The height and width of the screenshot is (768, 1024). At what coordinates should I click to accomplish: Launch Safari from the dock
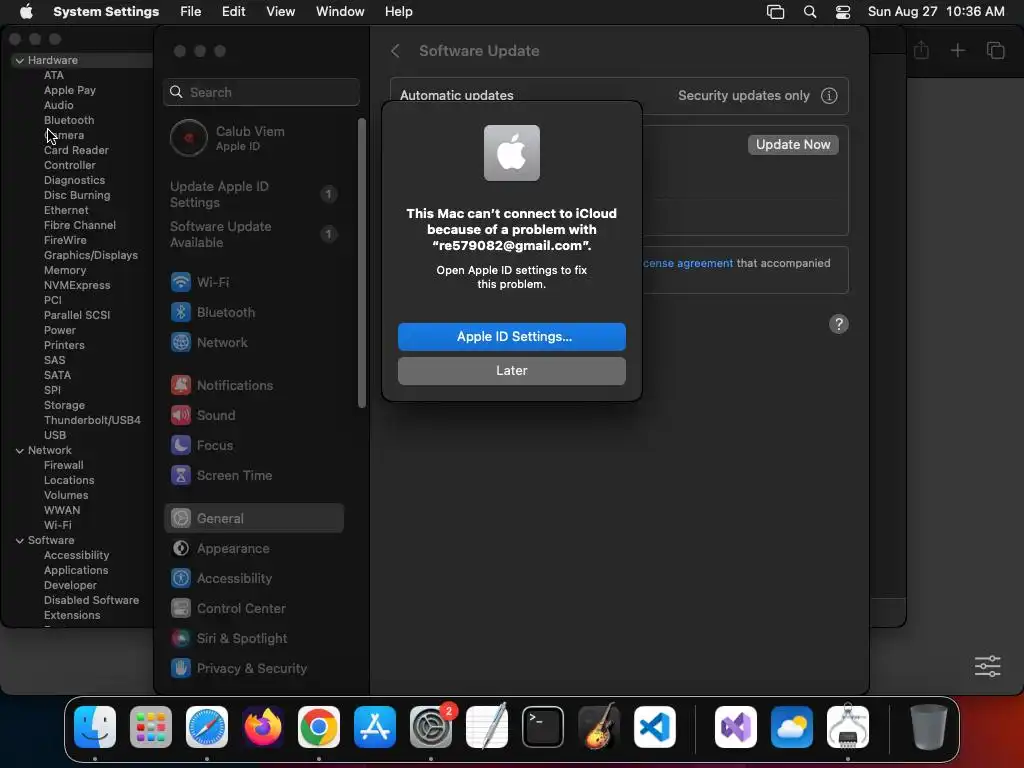[207, 726]
